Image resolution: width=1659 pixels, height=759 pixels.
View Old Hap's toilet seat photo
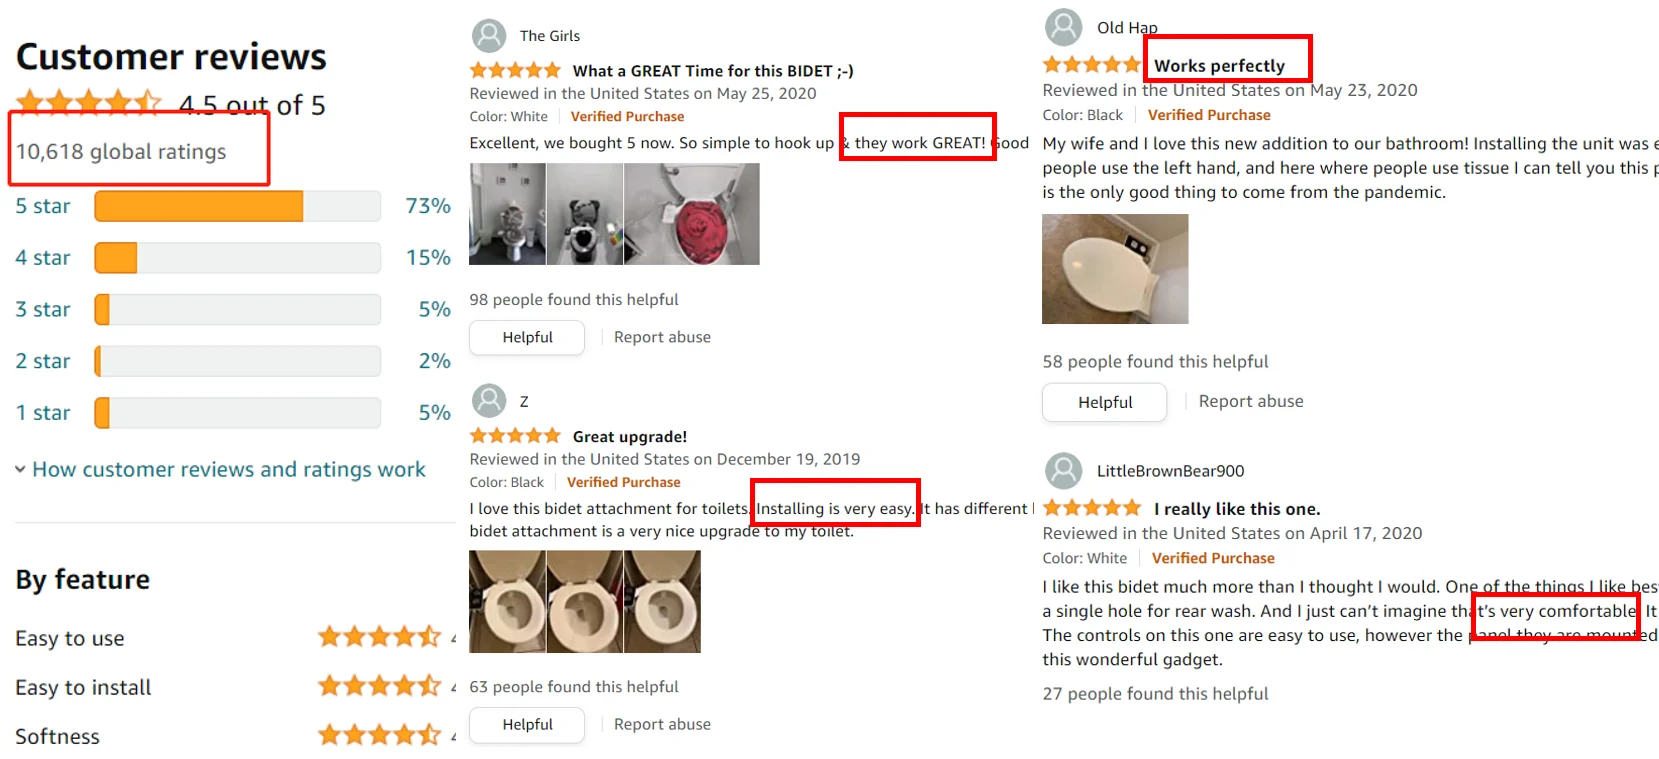point(1115,269)
